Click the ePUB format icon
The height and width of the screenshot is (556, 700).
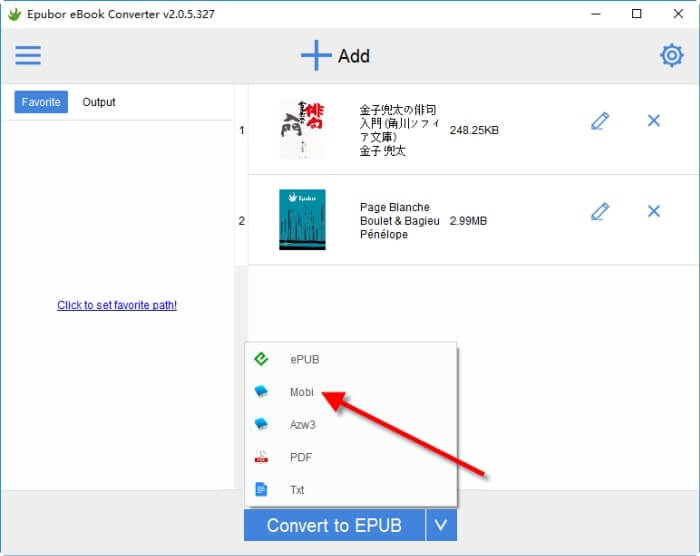pyautogui.click(x=261, y=359)
